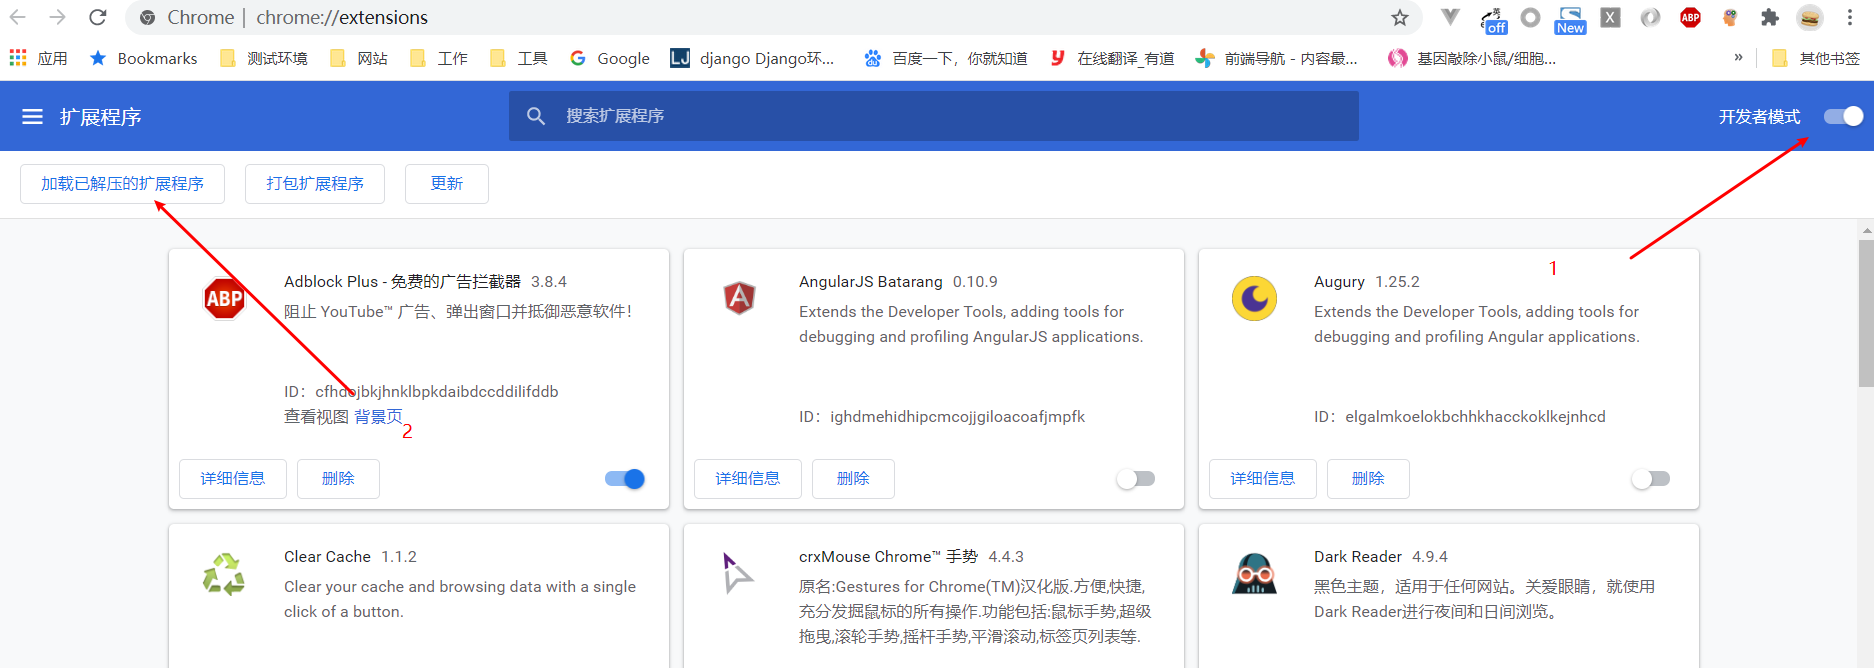Open Chrome's three-dot menu

coord(1850,17)
